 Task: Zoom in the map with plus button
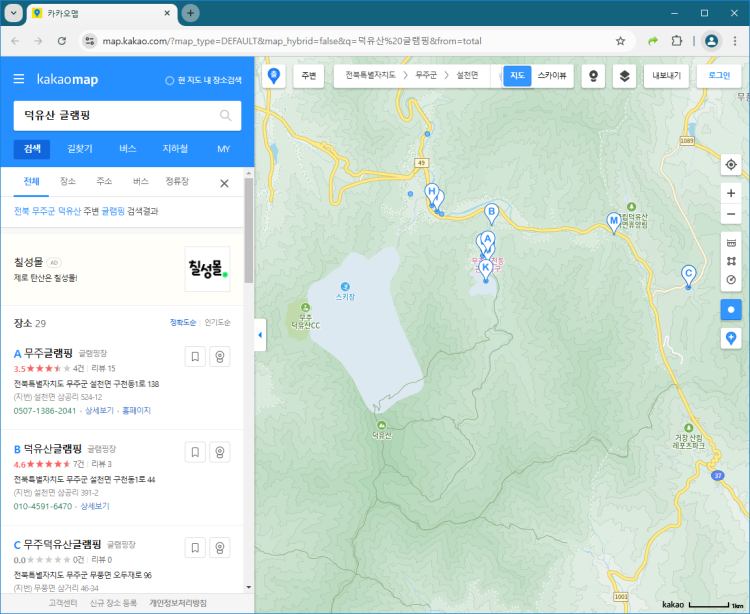[x=731, y=193]
